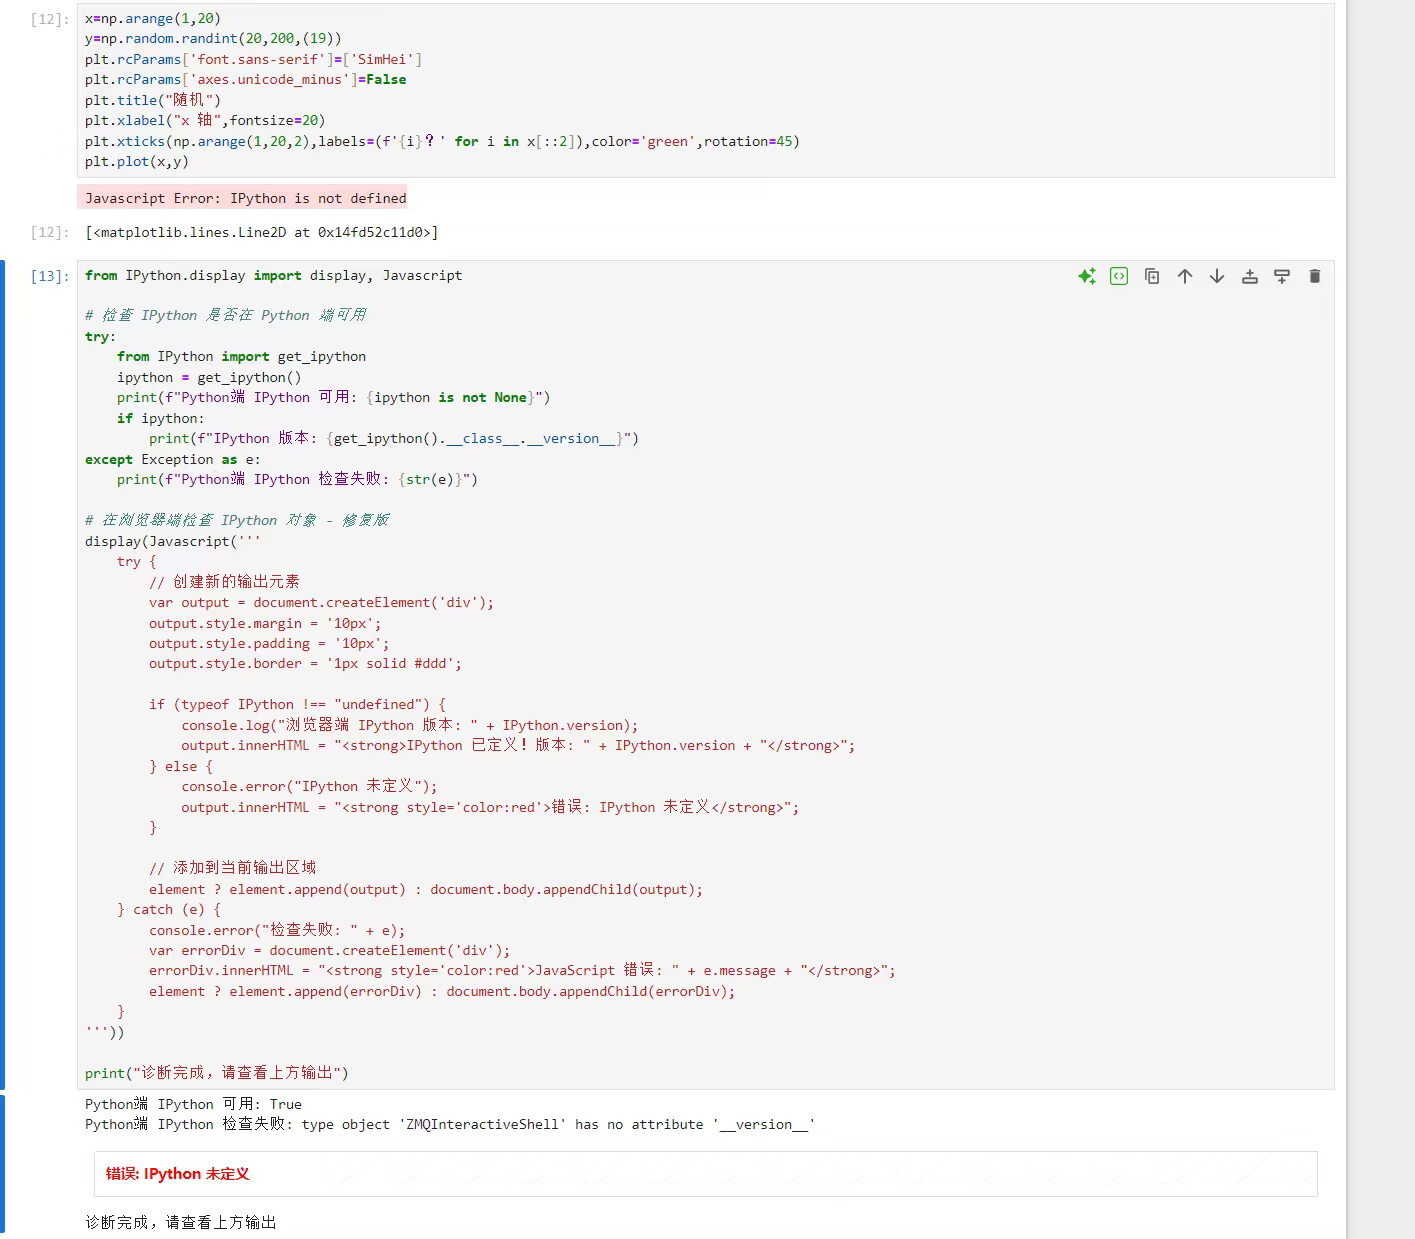Insert a cell above using toolbar icon

(x=1249, y=276)
